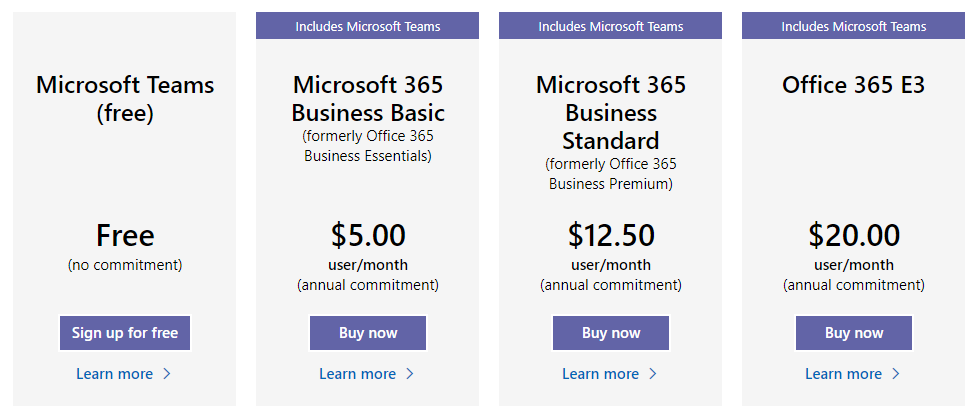Click the chevron arrow in the Office 365 E3 card
The width and height of the screenshot is (976, 417).
pyautogui.click(x=896, y=374)
